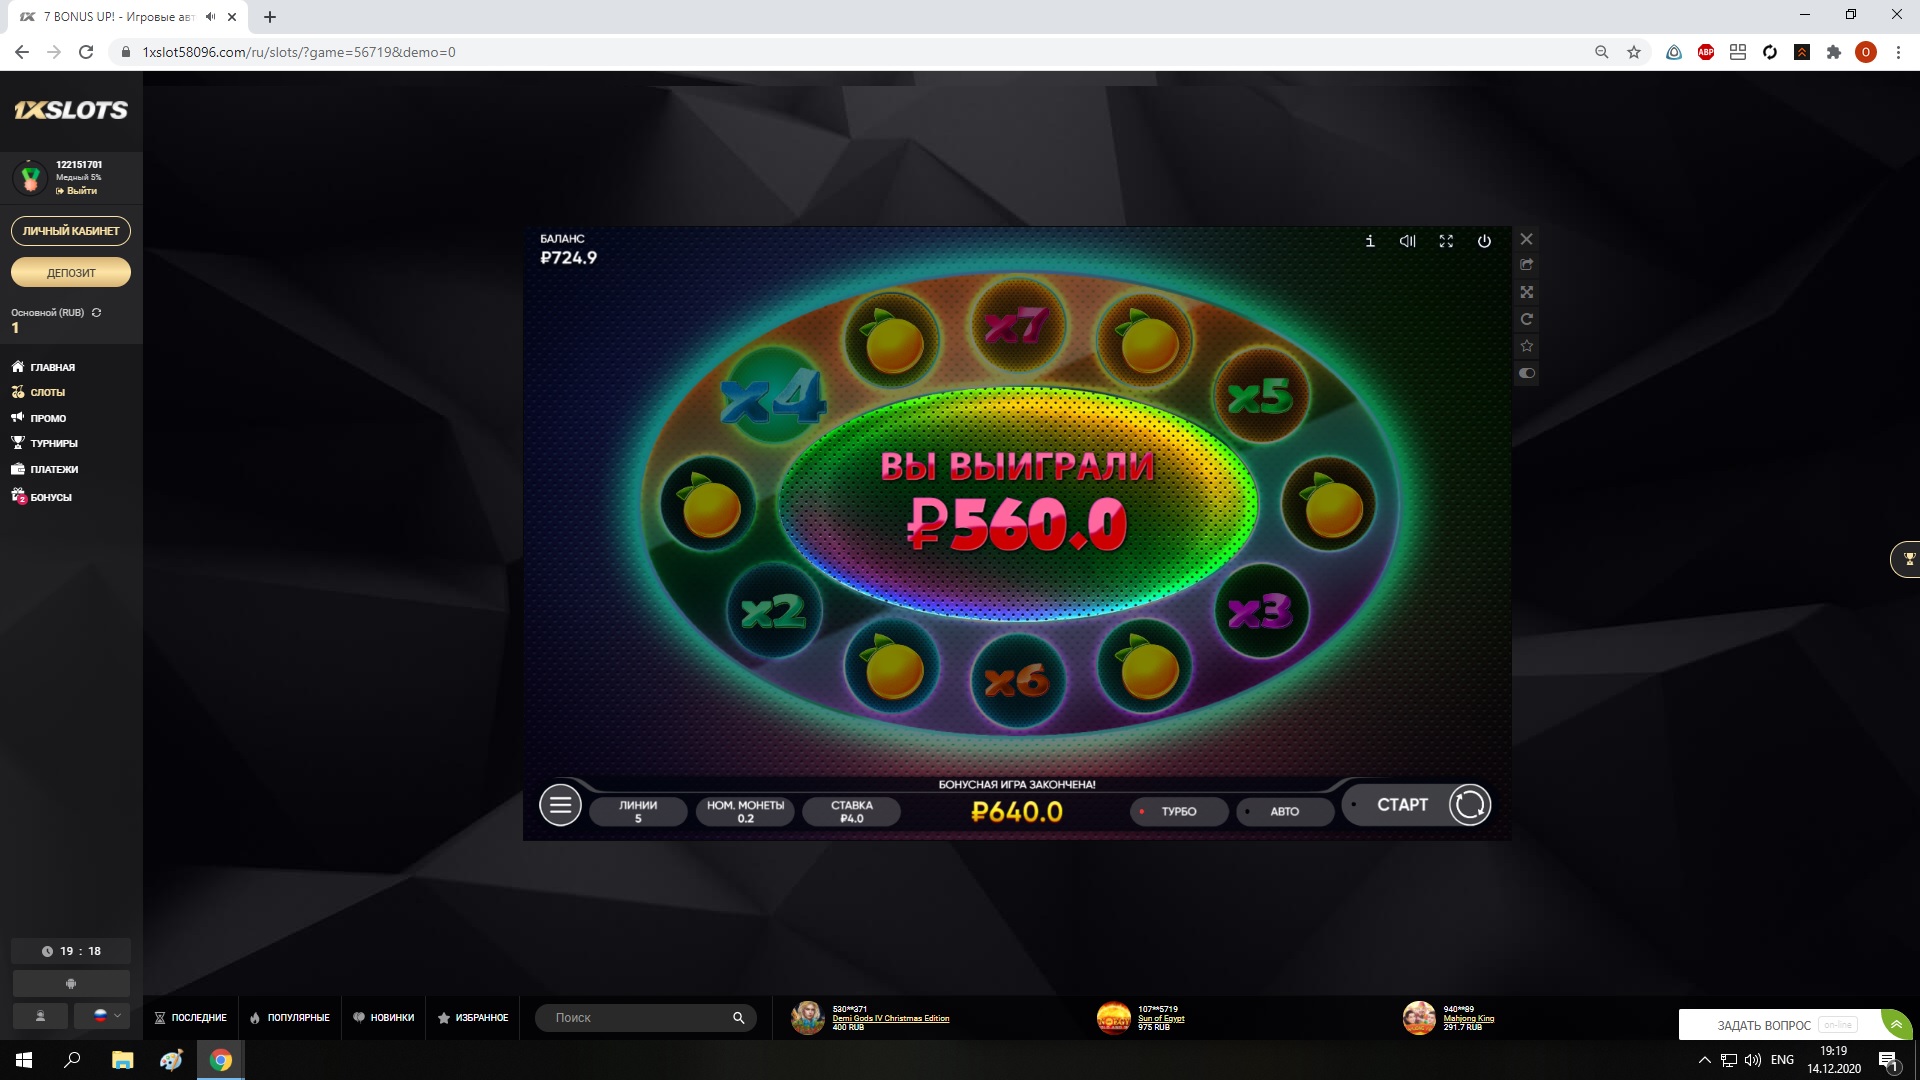Viewport: 1920px width, 1080px height.
Task: Click the 19:18 clock widget
Action: [x=71, y=951]
